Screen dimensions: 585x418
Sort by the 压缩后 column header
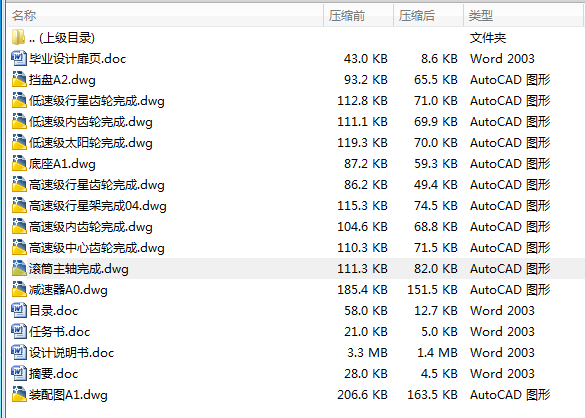[428, 15]
